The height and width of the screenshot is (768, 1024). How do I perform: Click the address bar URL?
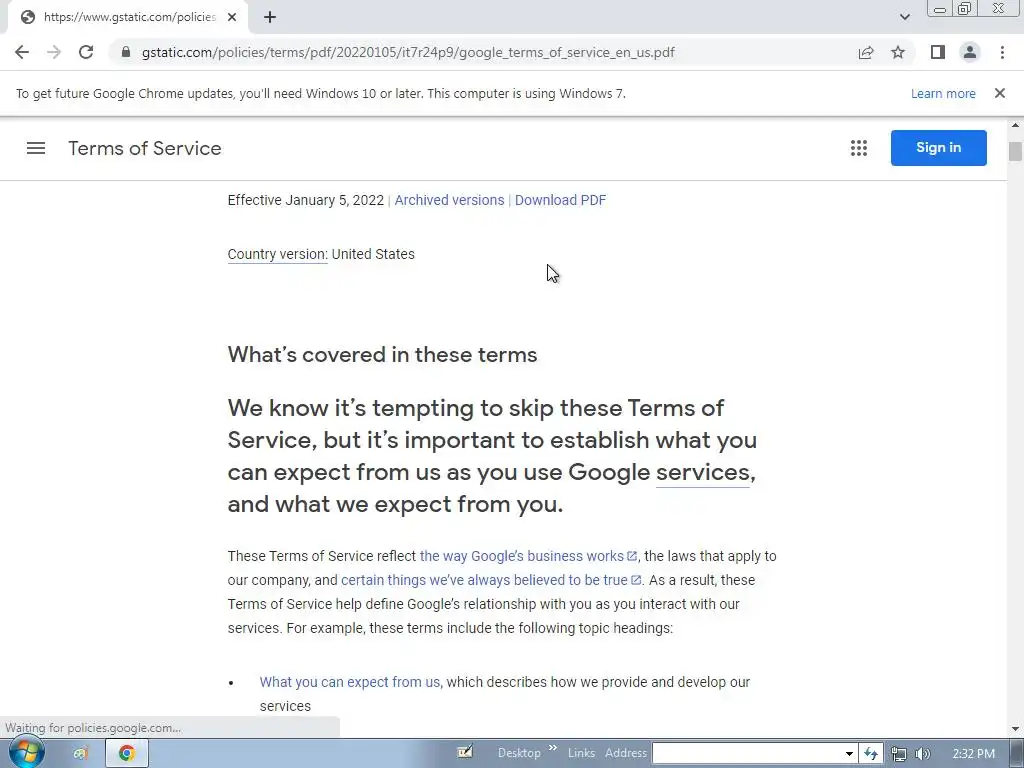click(x=408, y=52)
